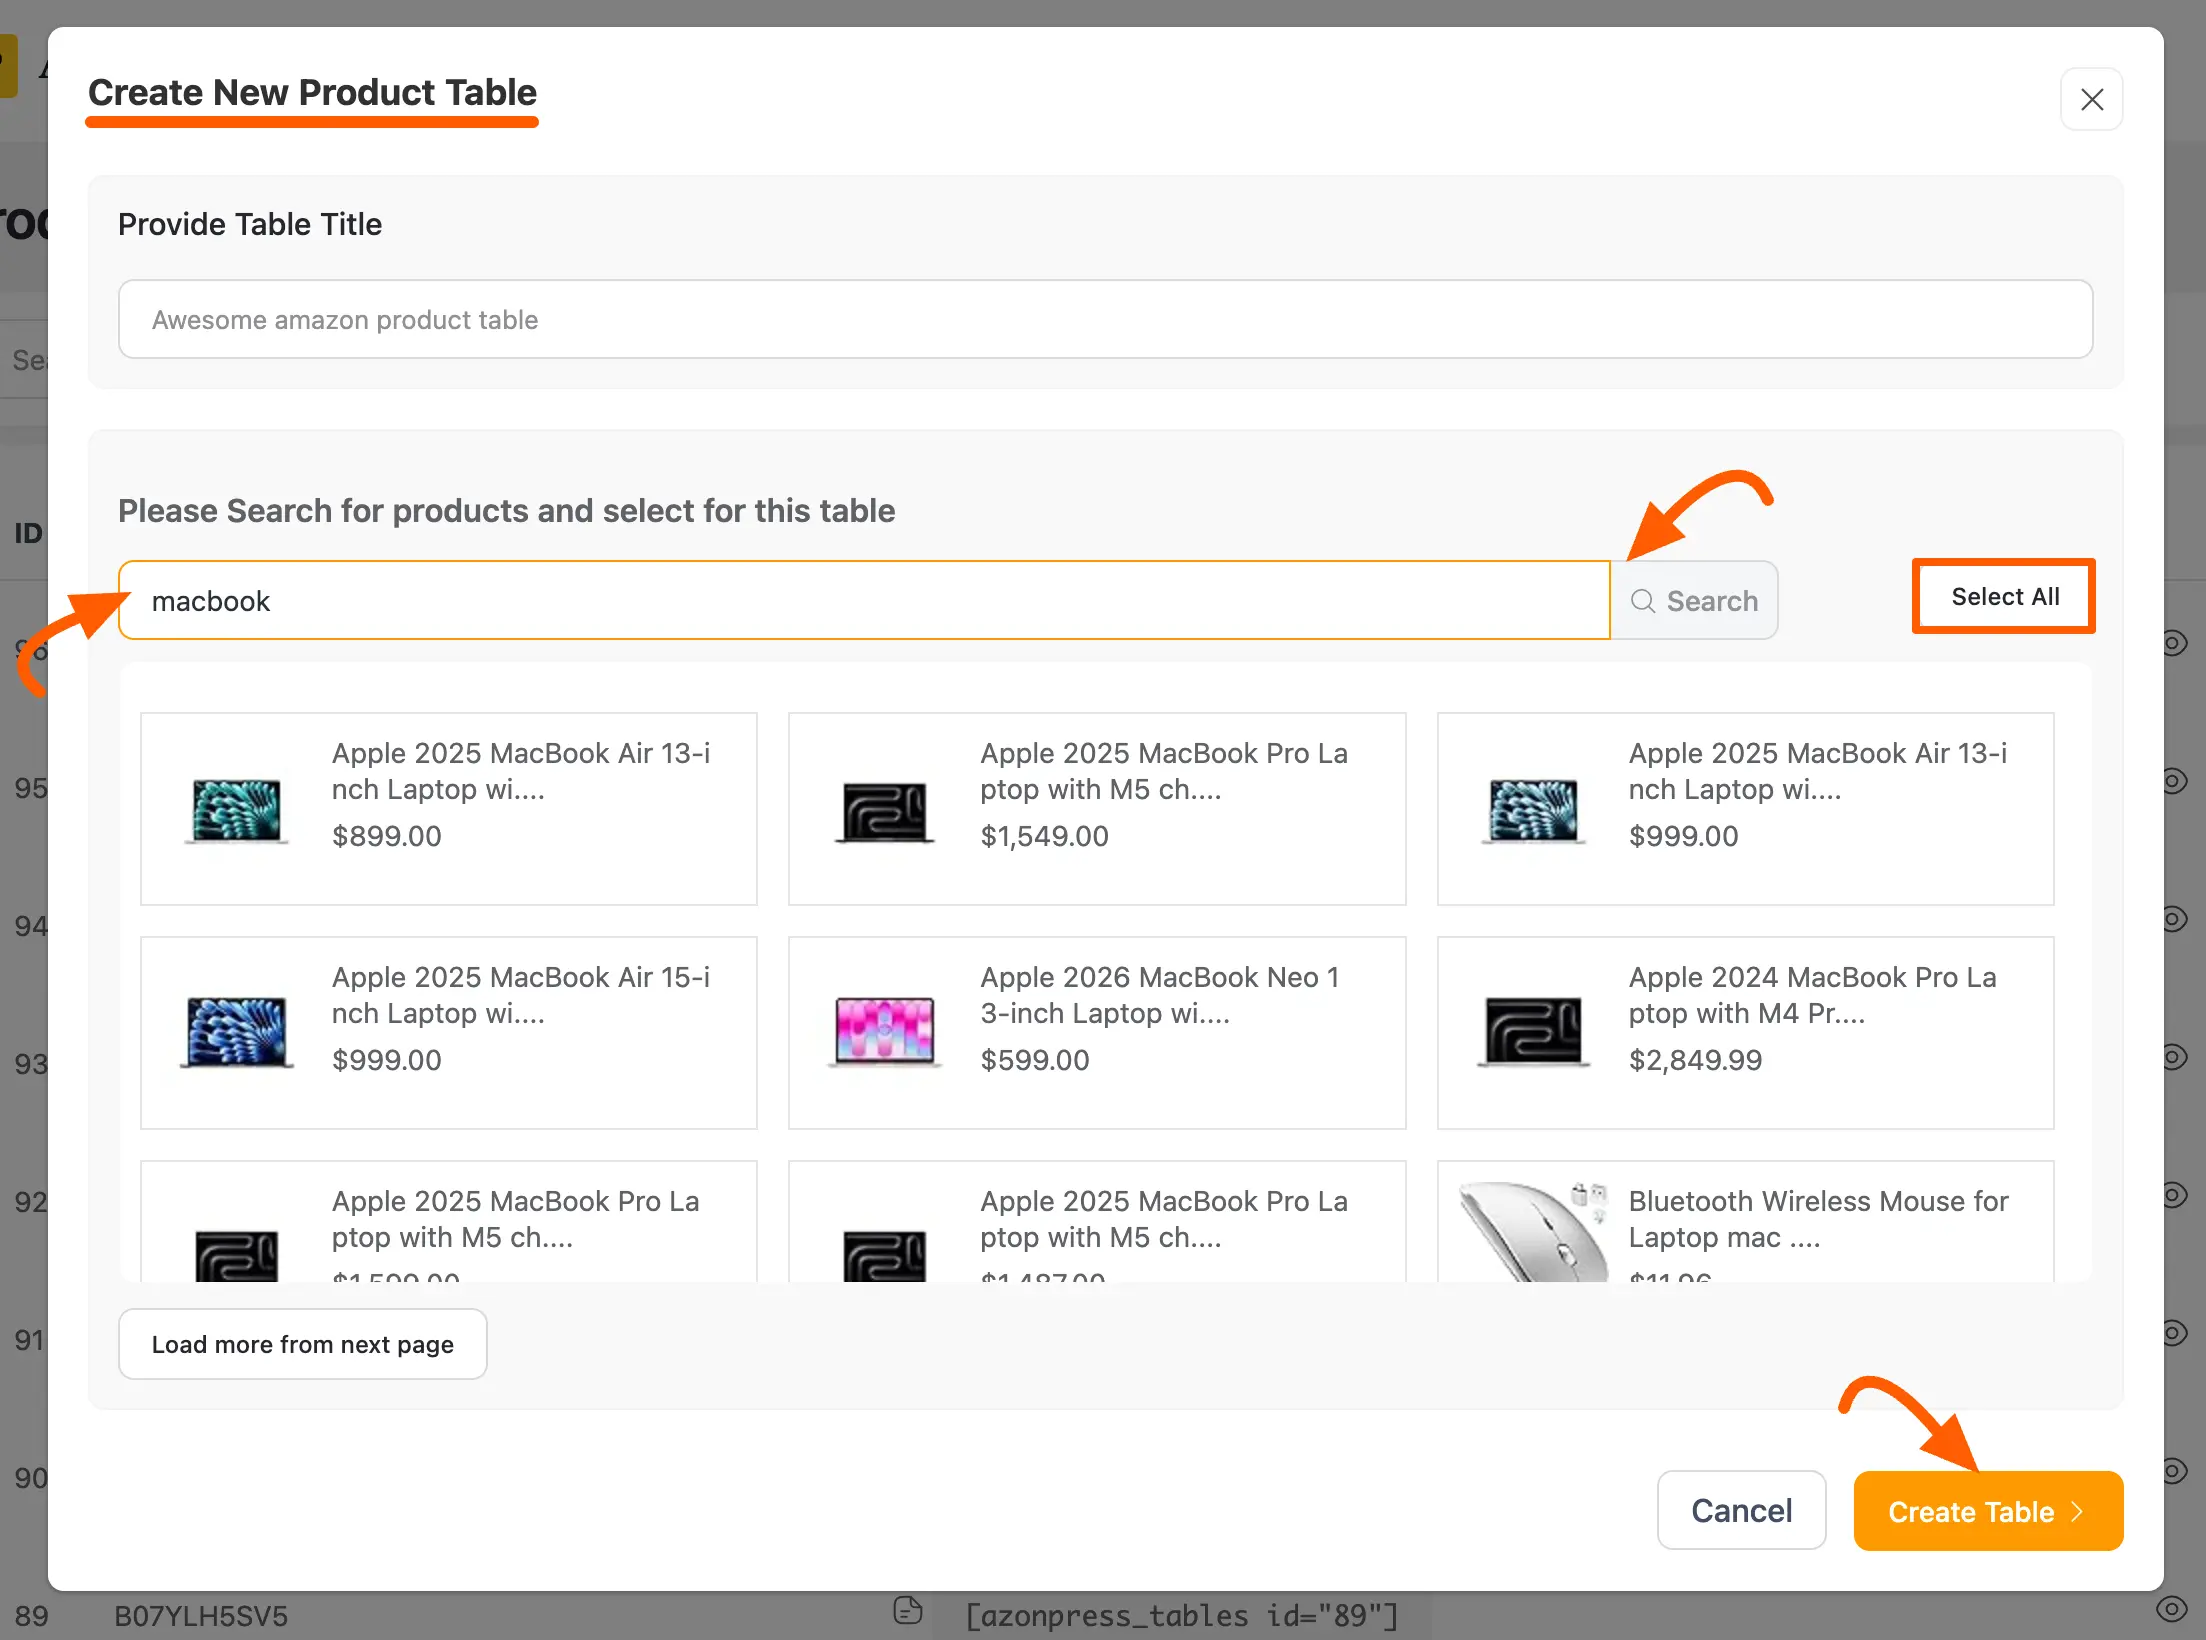
Task: Click the pink MacBook Neo thumbnail image
Action: [884, 1030]
